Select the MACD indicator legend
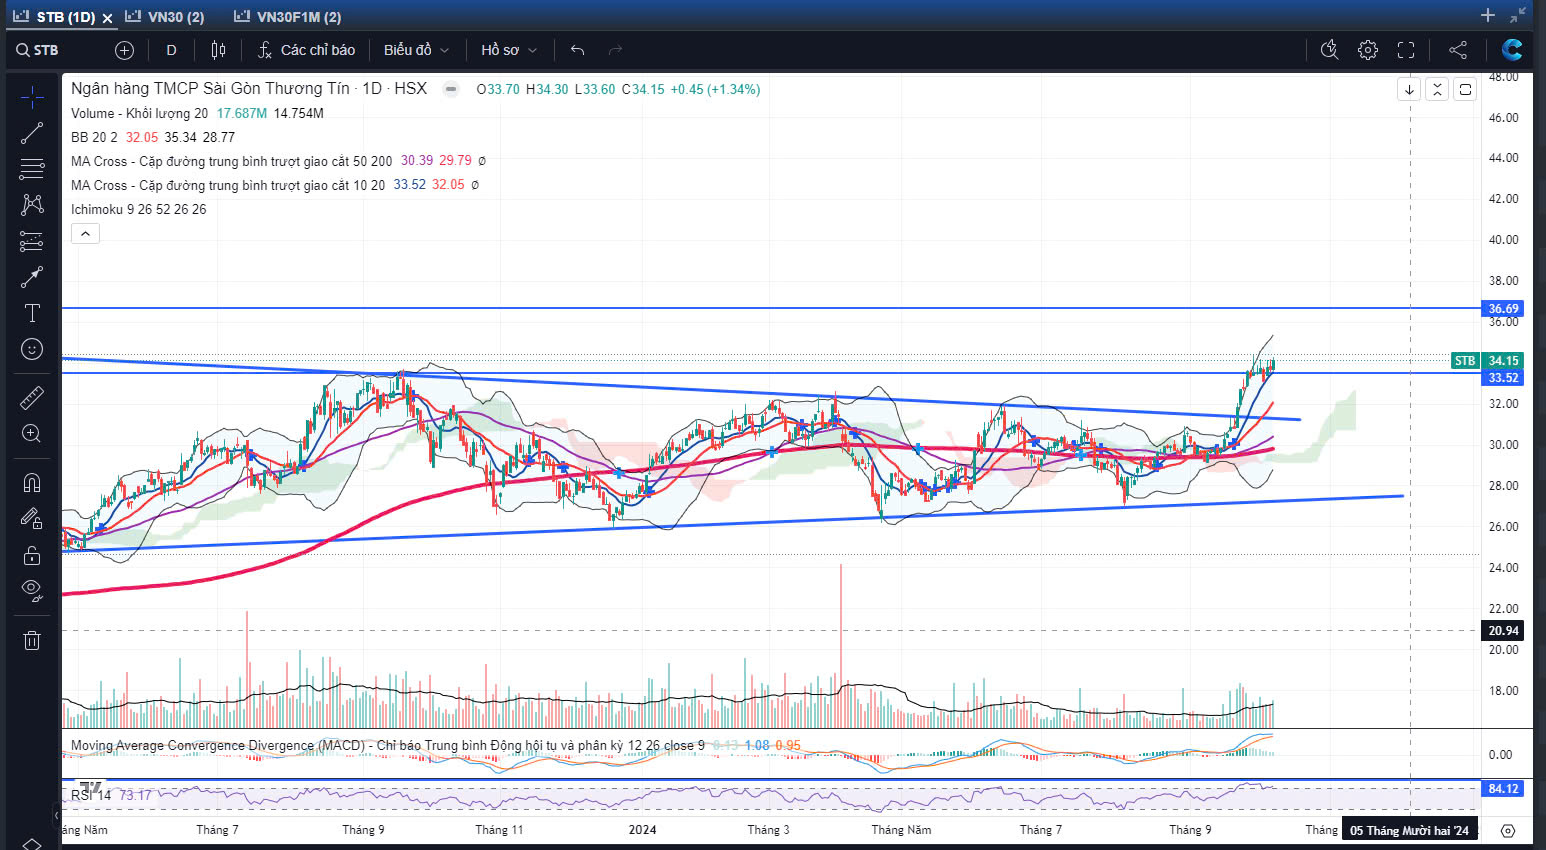The height and width of the screenshot is (850, 1546). (387, 746)
